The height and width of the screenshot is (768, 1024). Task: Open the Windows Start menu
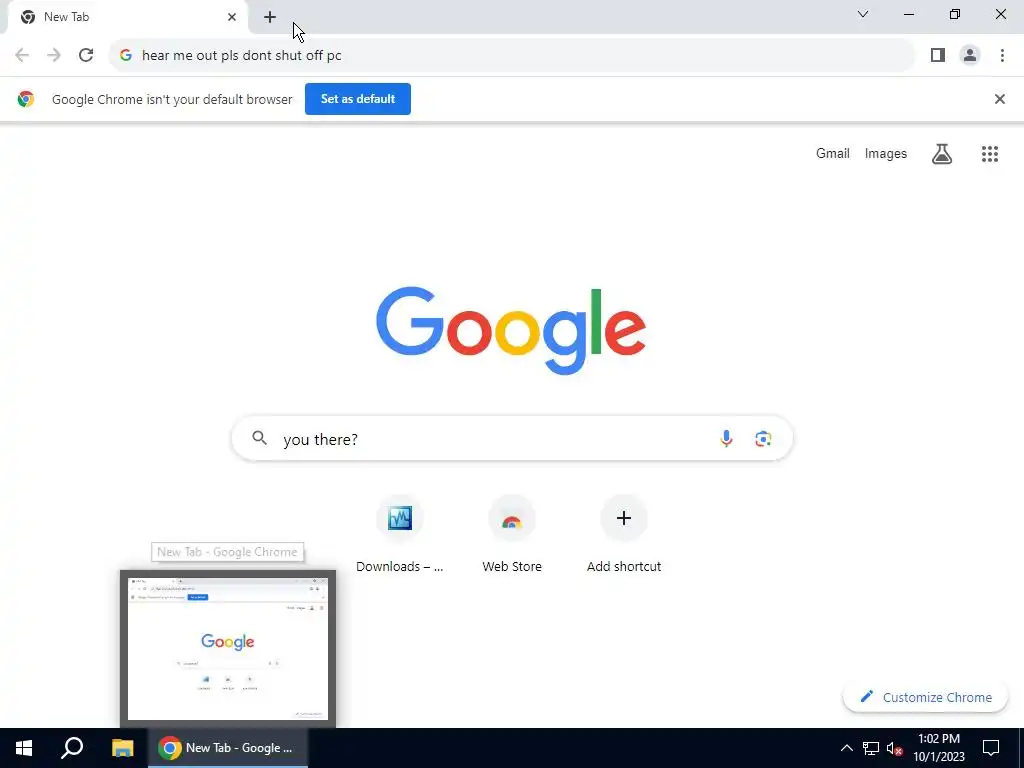(x=24, y=748)
